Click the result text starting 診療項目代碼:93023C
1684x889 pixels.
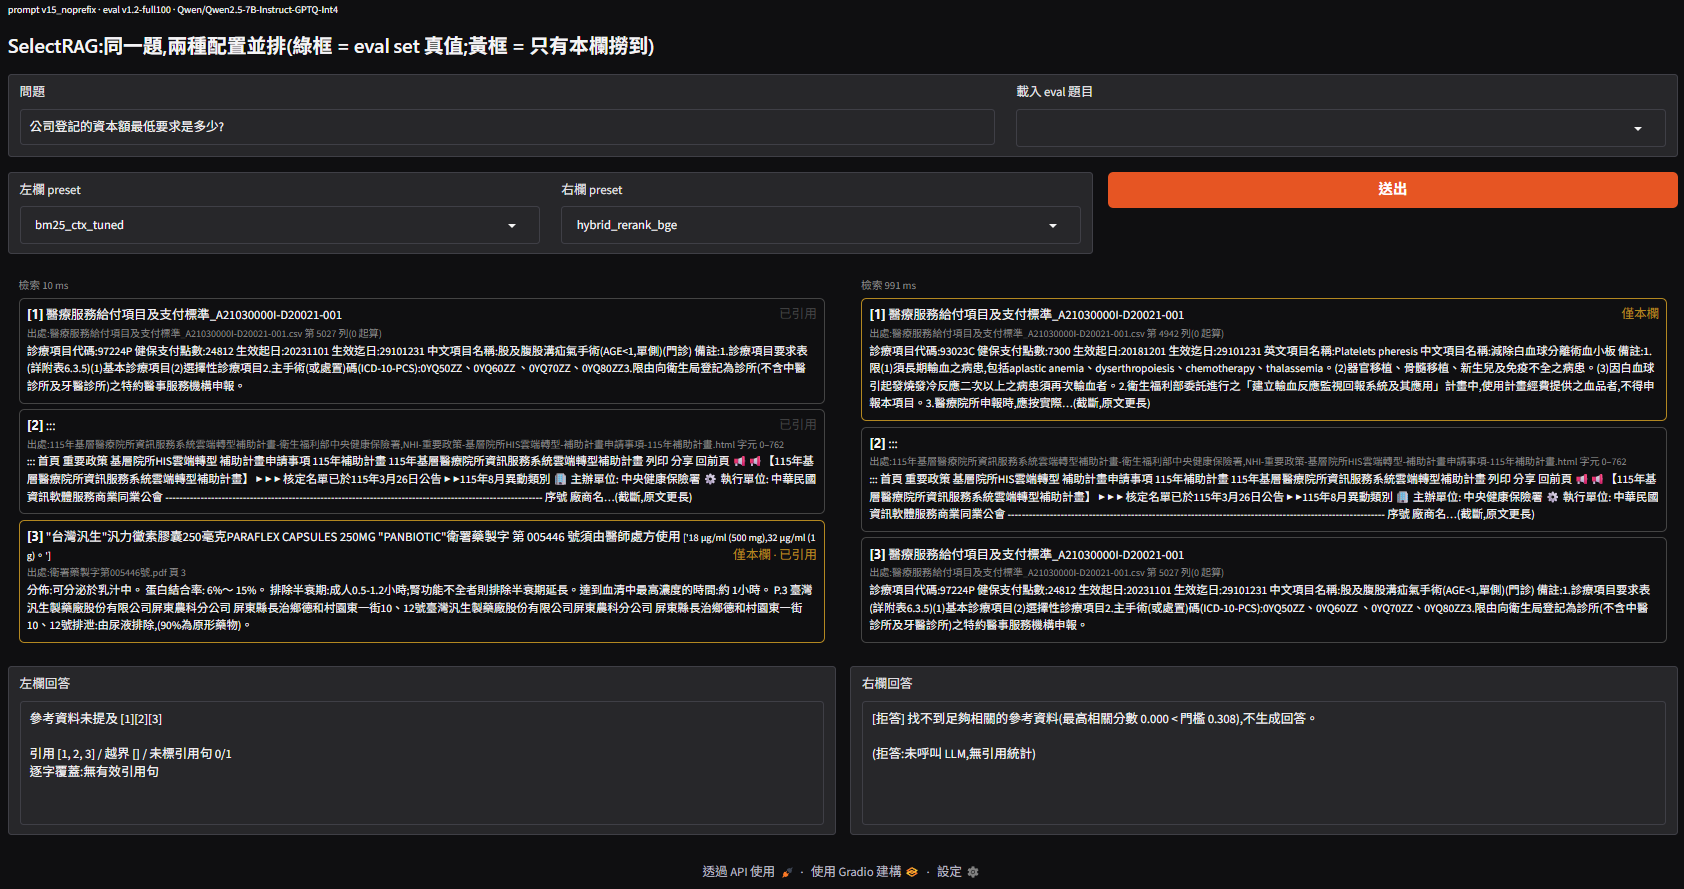pos(1262,377)
